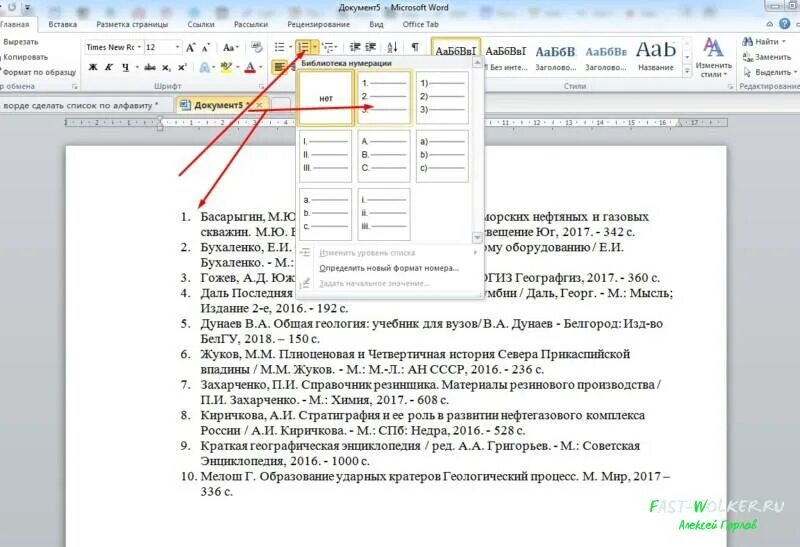Minimize the ribbon using the caret icon
Viewport: 800px width, 547px height.
pos(770,24)
